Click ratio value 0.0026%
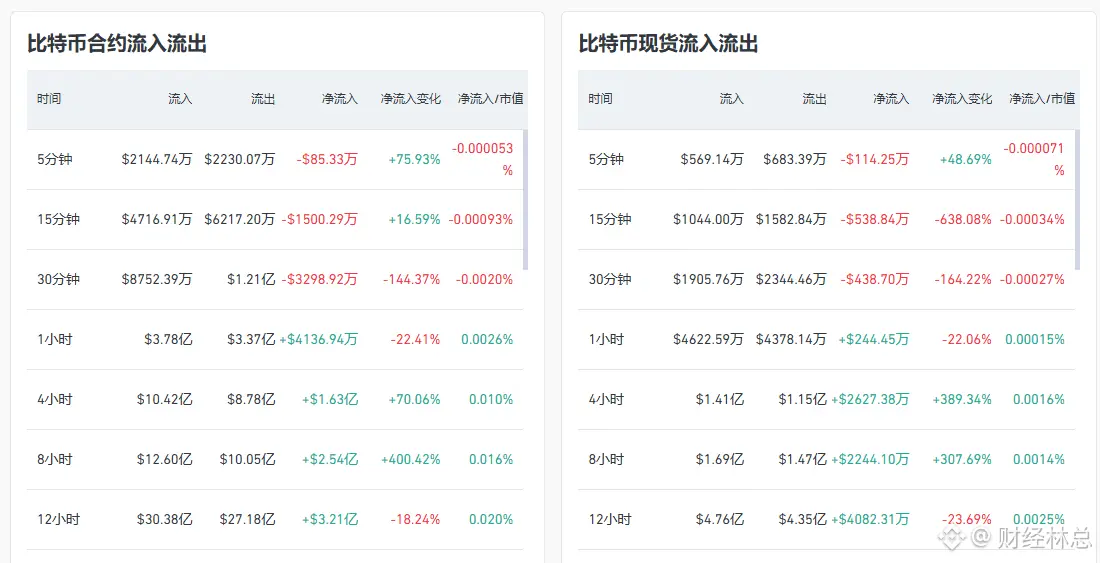 coord(487,340)
